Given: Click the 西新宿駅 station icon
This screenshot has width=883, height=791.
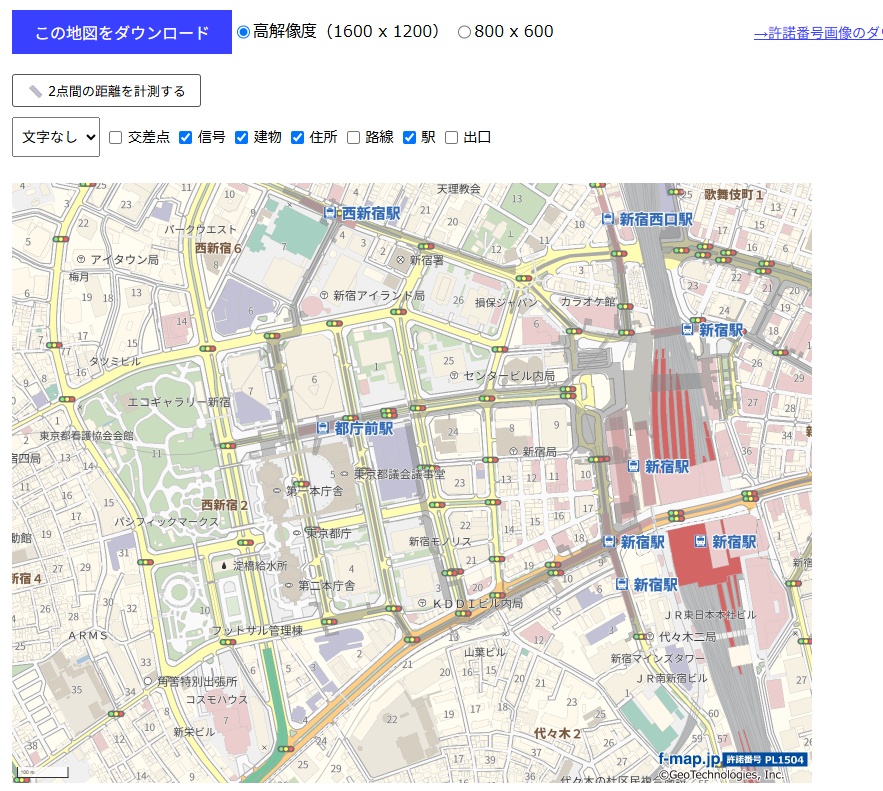Looking at the screenshot, I should point(330,213).
